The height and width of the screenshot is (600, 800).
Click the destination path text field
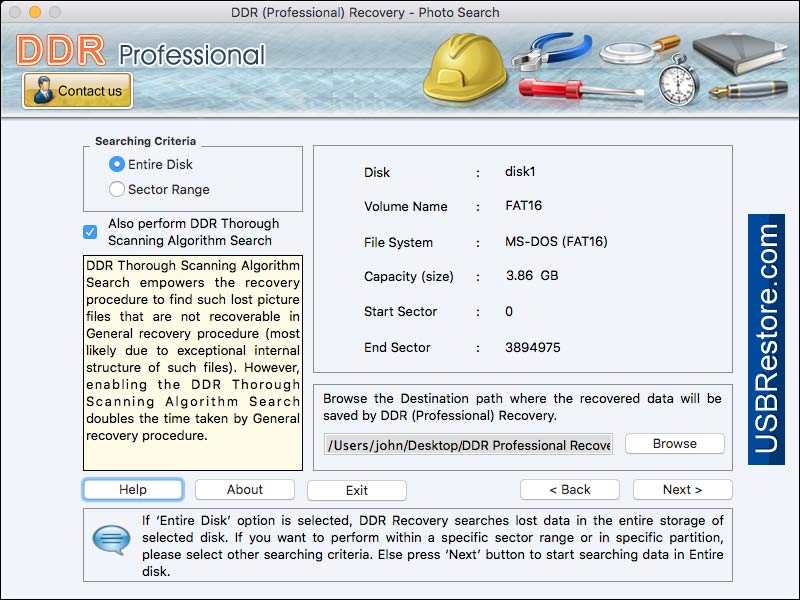470,443
